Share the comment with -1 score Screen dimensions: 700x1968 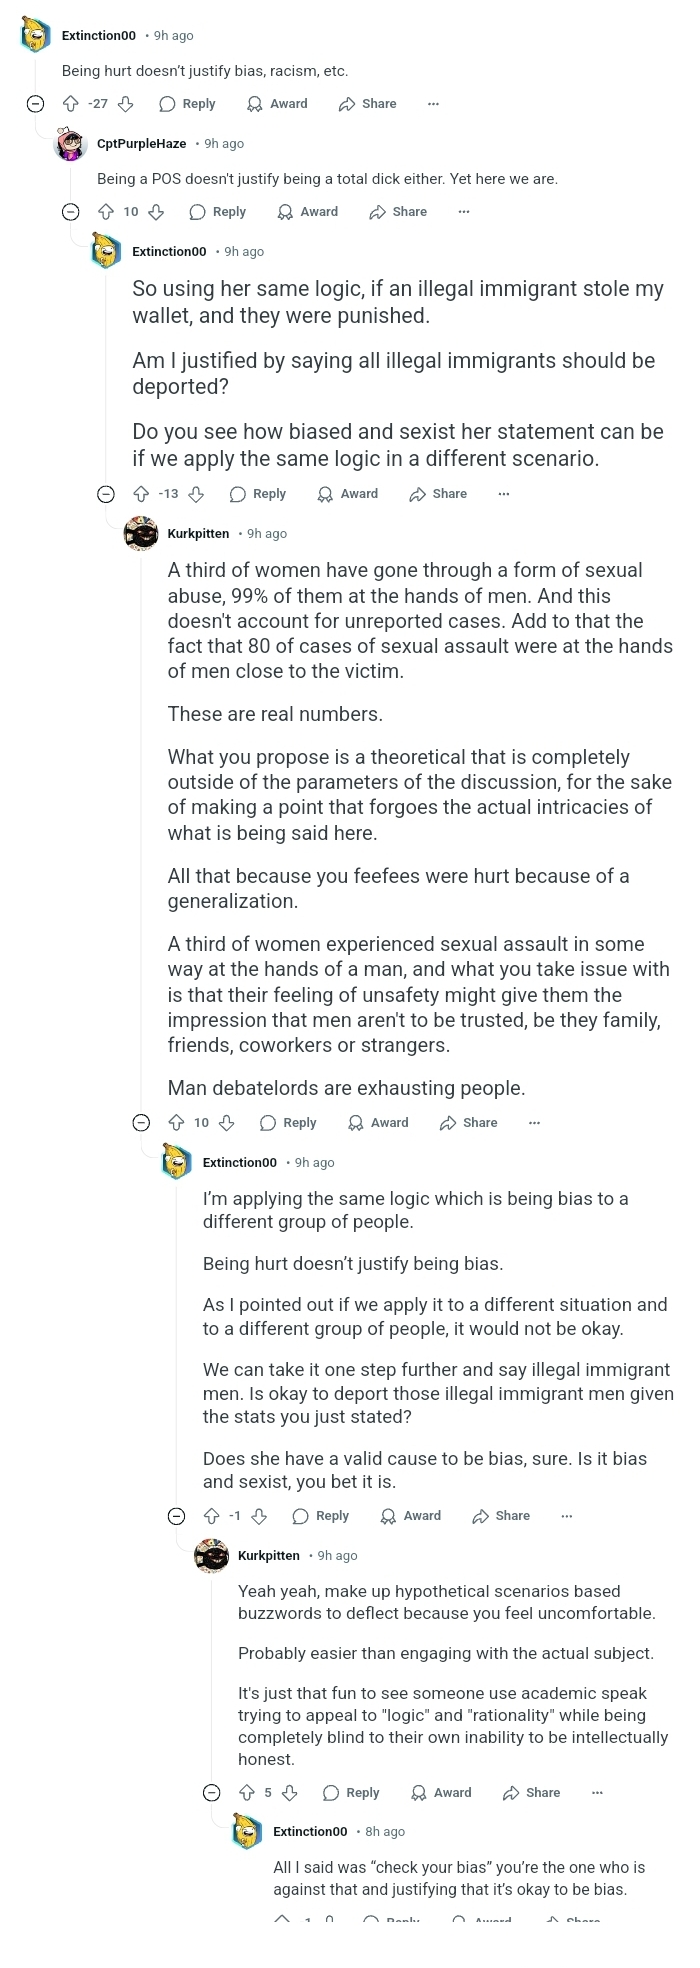point(501,1516)
